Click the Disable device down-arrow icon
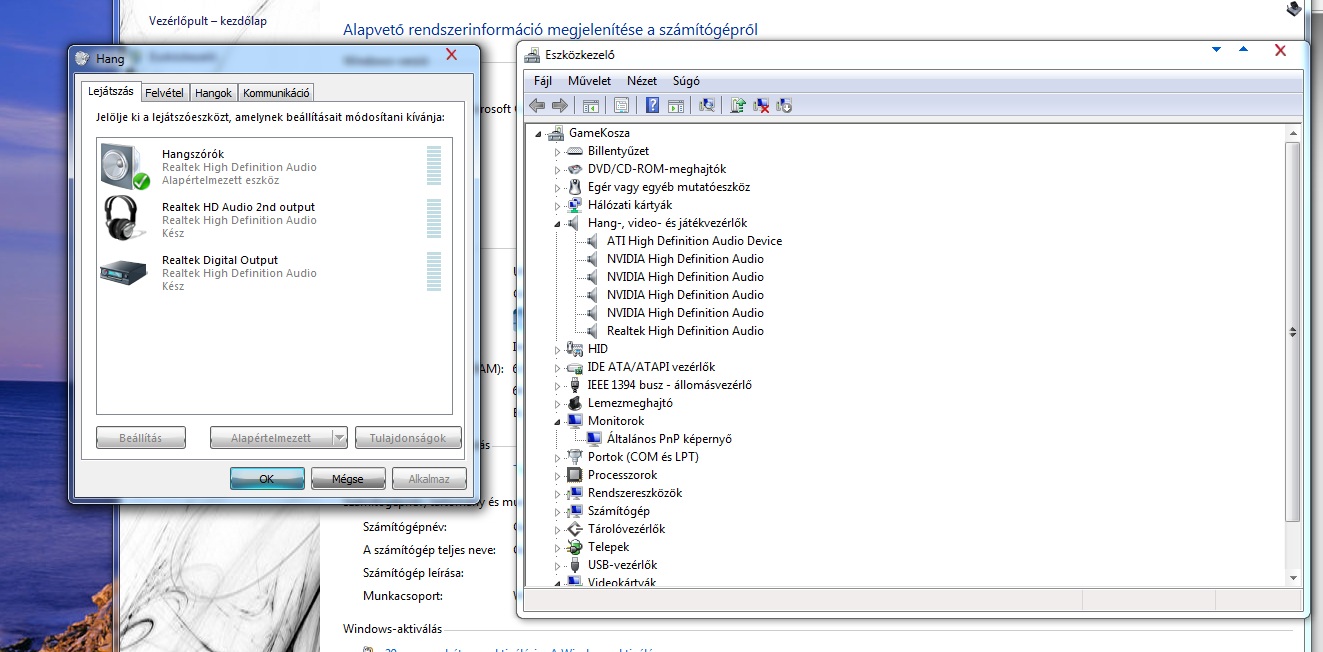Viewport: 1323px width, 652px height. click(x=784, y=105)
